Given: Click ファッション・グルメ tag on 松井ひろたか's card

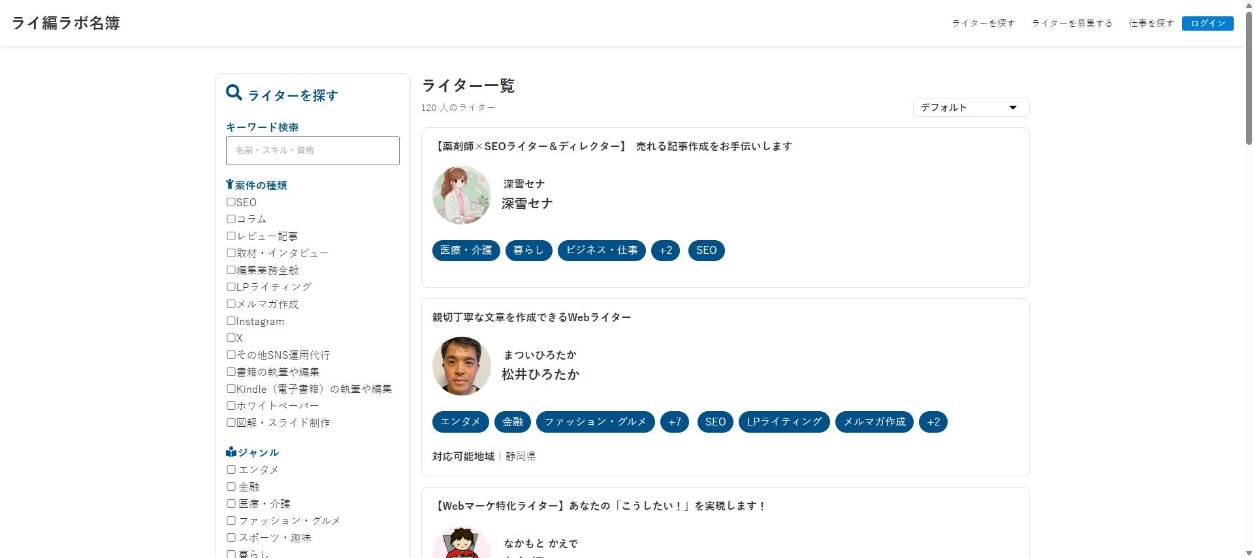Looking at the screenshot, I should pyautogui.click(x=595, y=422).
